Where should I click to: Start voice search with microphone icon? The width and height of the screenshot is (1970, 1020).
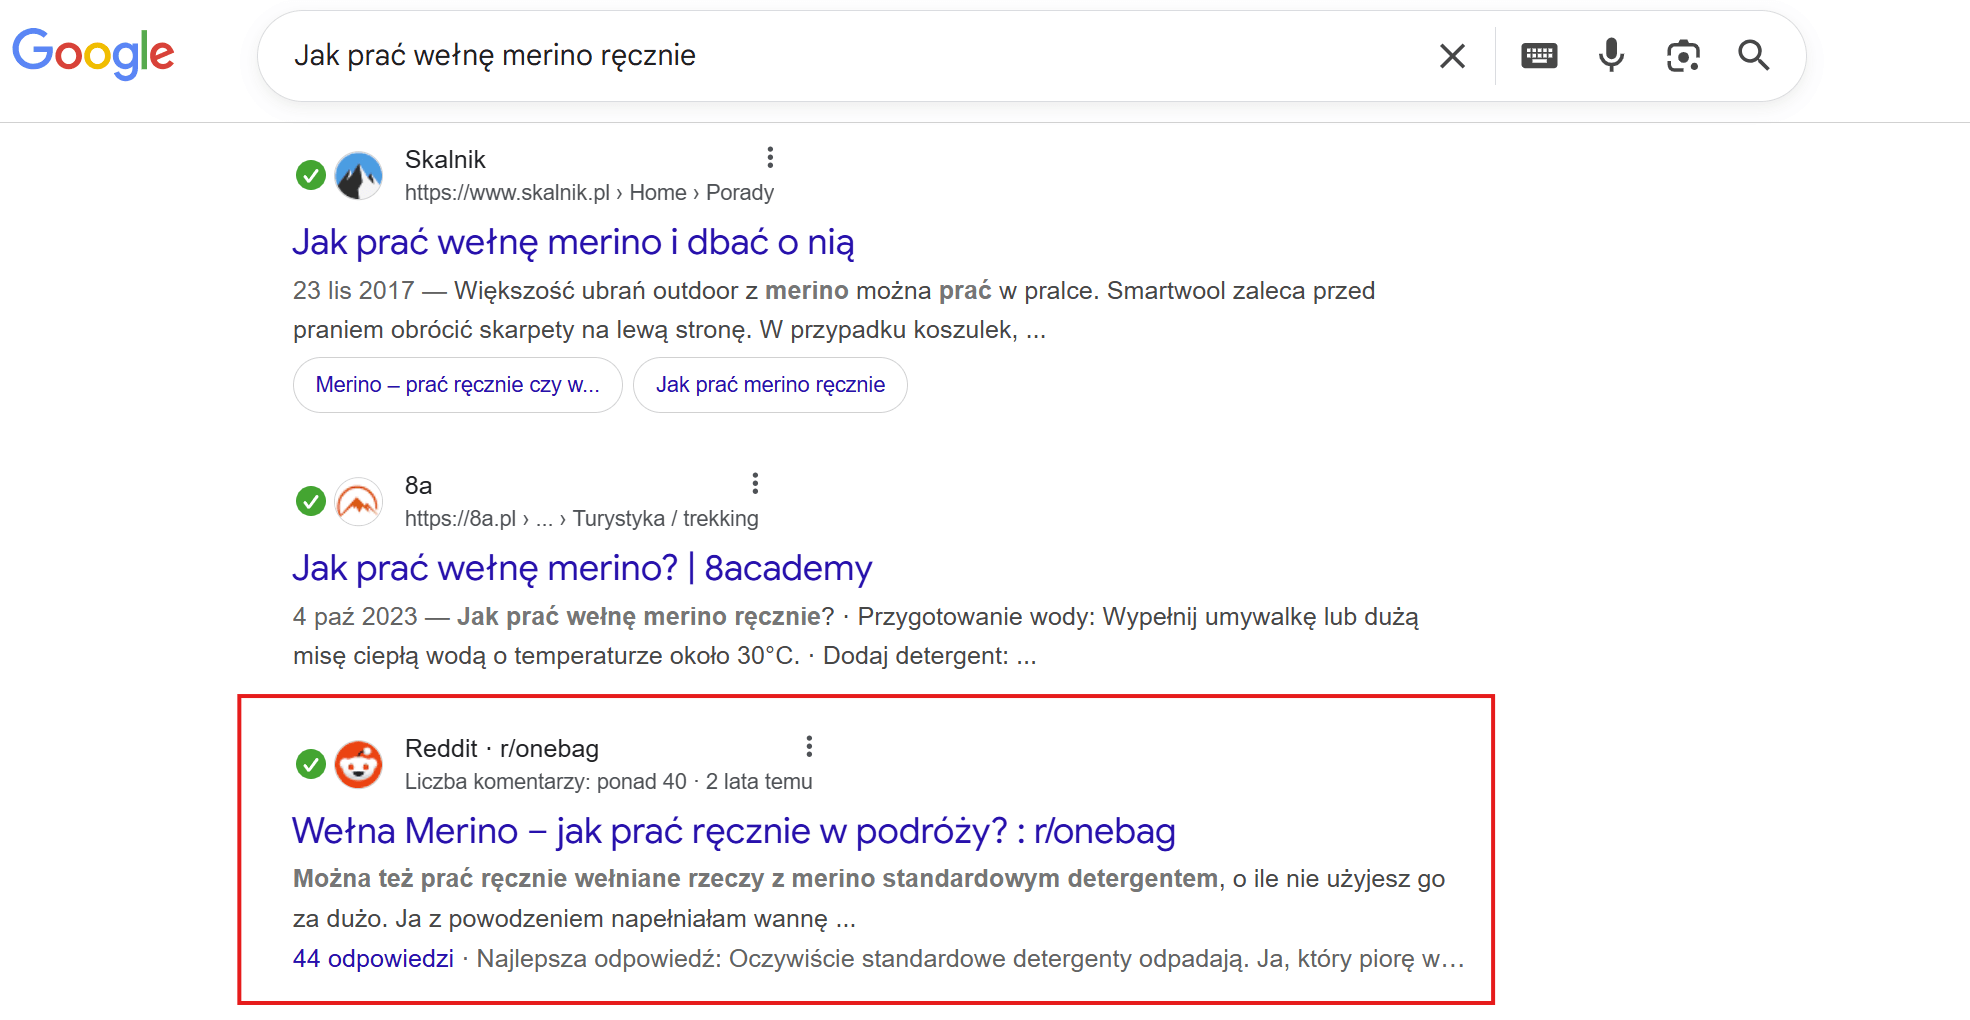coord(1611,56)
